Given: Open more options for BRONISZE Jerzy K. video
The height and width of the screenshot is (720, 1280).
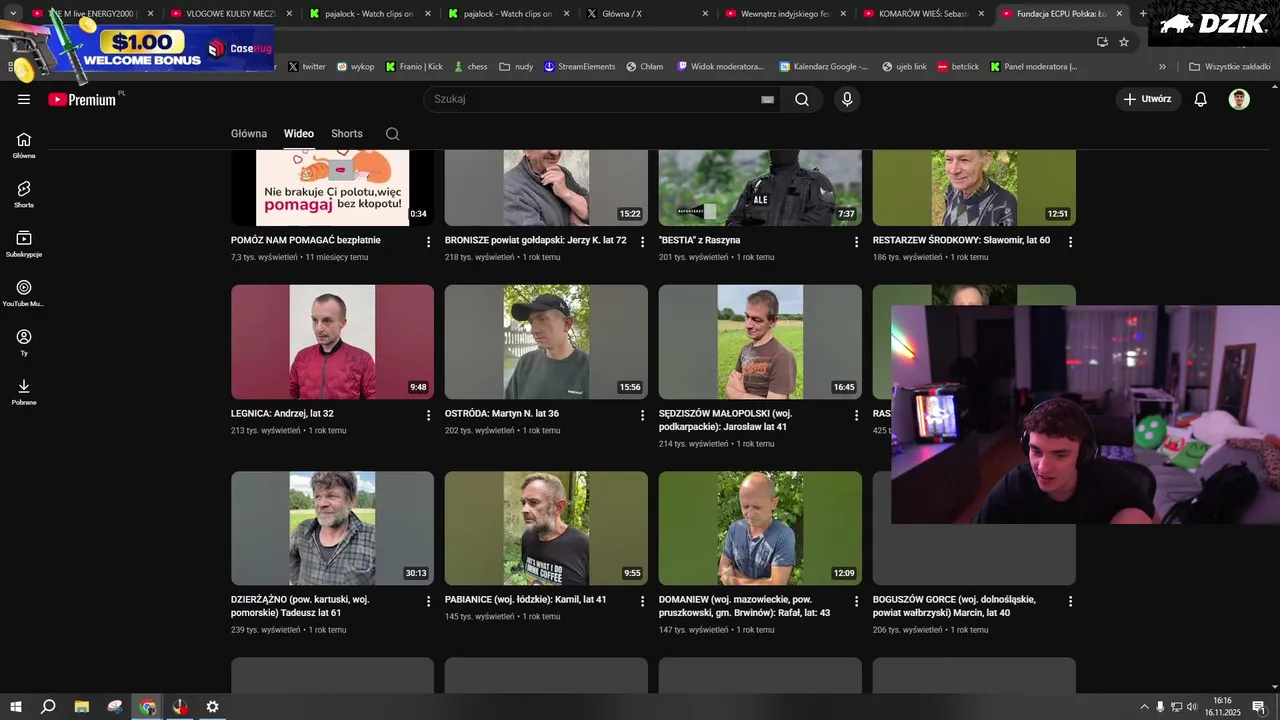Looking at the screenshot, I should 643,242.
